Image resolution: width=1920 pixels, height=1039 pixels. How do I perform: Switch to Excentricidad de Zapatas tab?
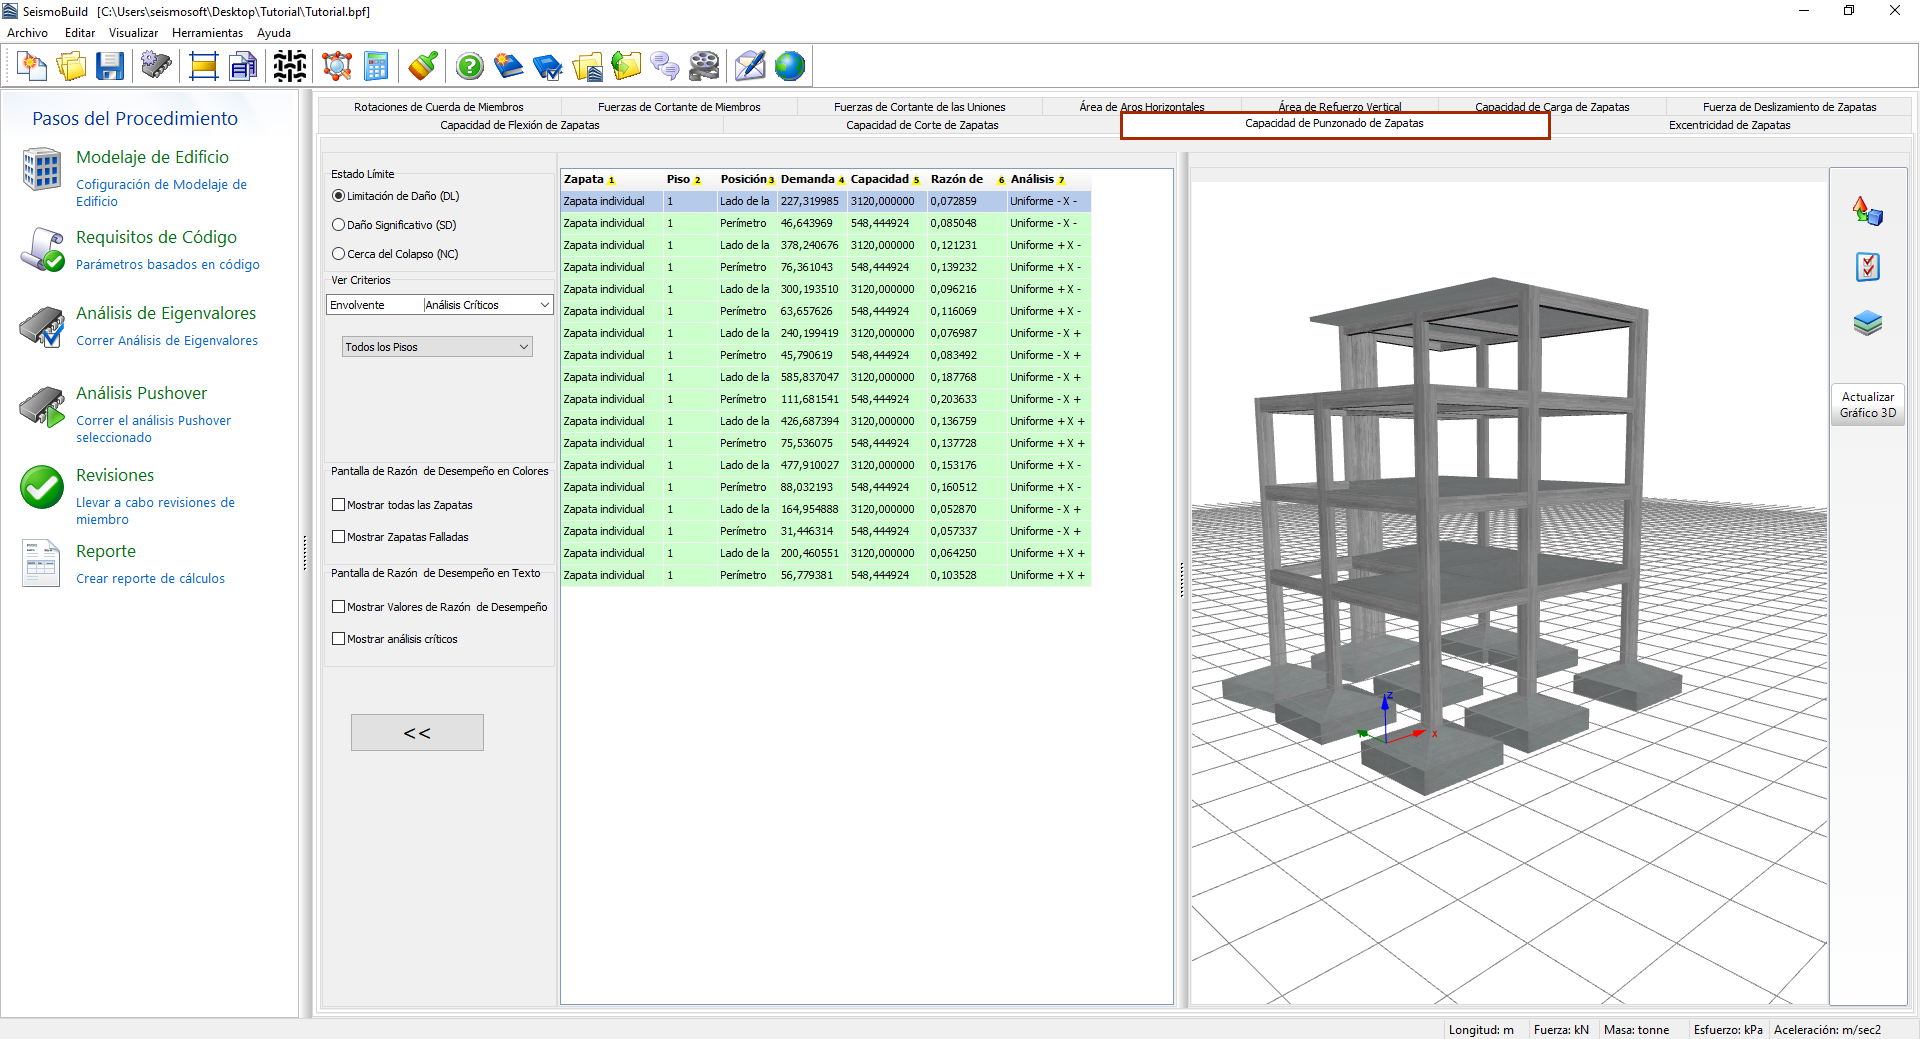tap(1729, 125)
